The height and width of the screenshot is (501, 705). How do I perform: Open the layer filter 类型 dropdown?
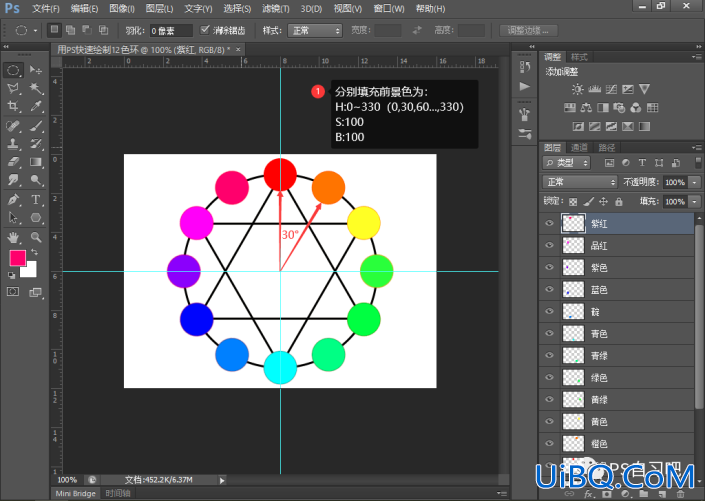[x=567, y=163]
